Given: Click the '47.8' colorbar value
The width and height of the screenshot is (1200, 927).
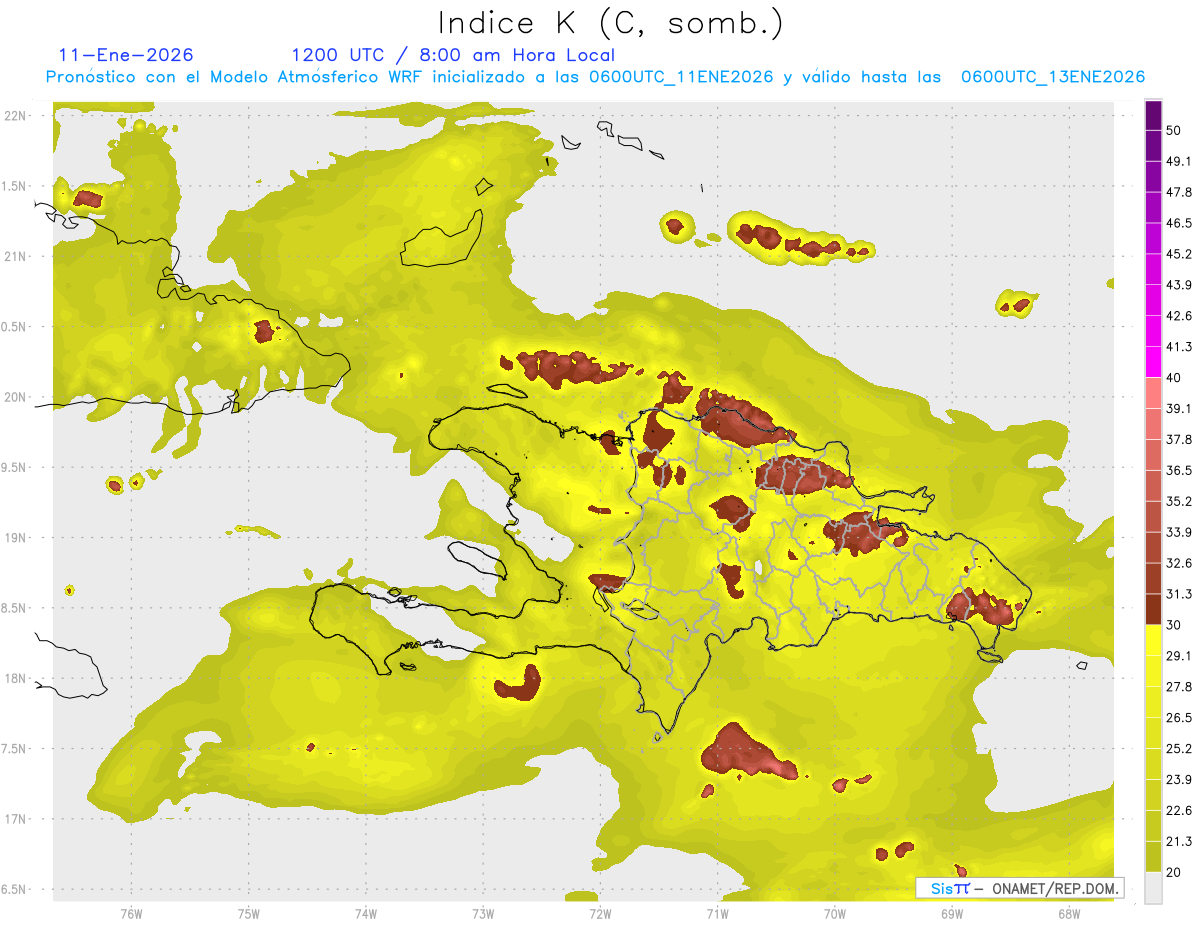Looking at the screenshot, I should point(1179,192).
